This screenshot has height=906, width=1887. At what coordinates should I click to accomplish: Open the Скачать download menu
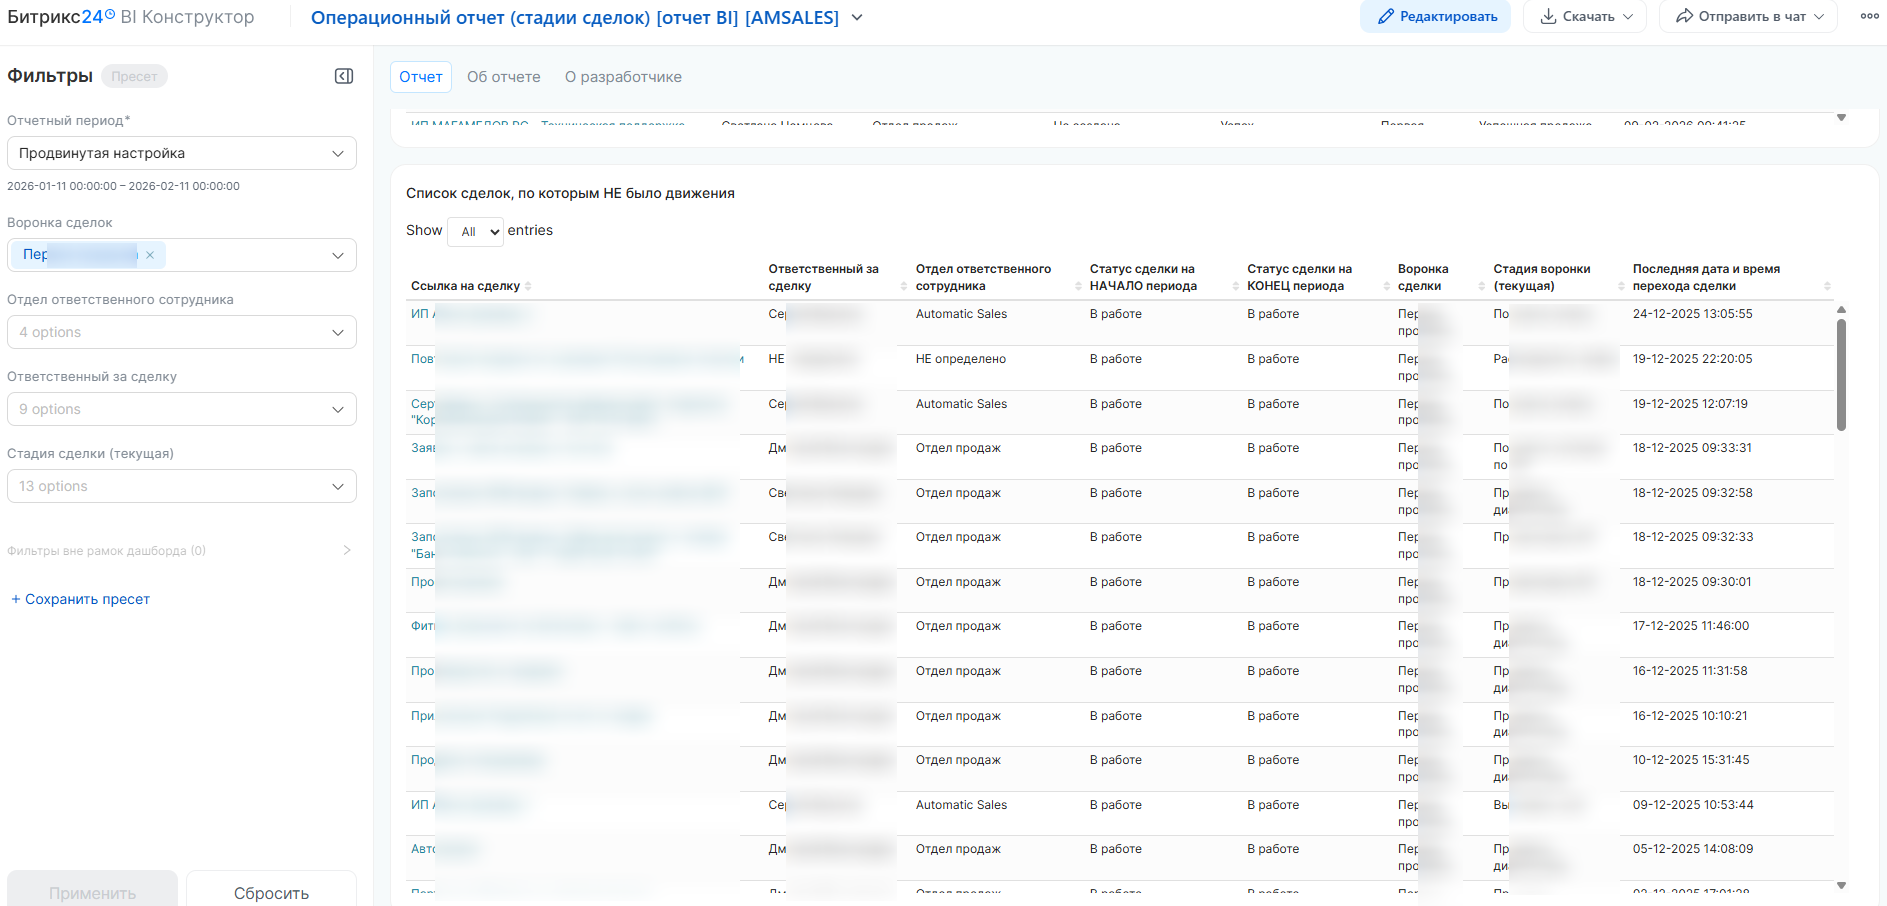pyautogui.click(x=1584, y=17)
